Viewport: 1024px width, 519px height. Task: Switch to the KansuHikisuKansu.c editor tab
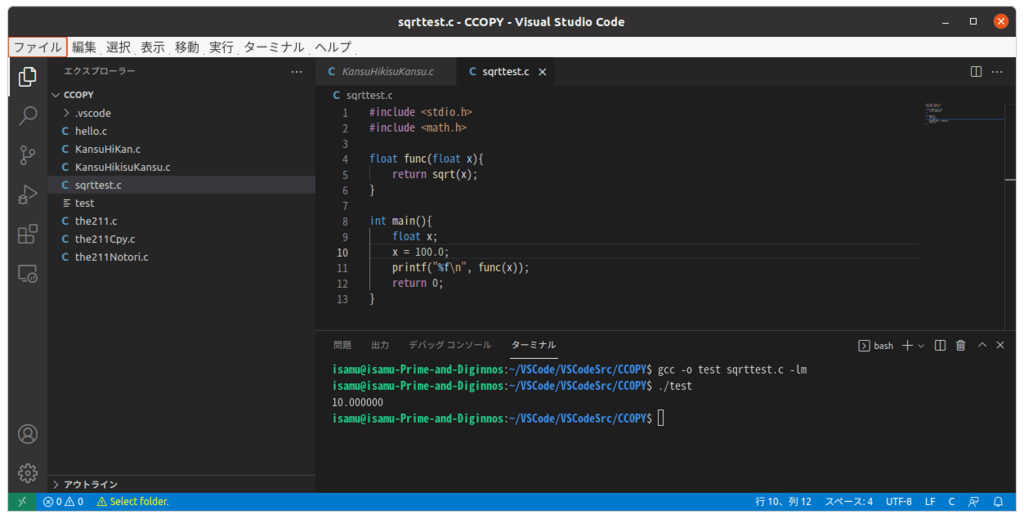[386, 72]
